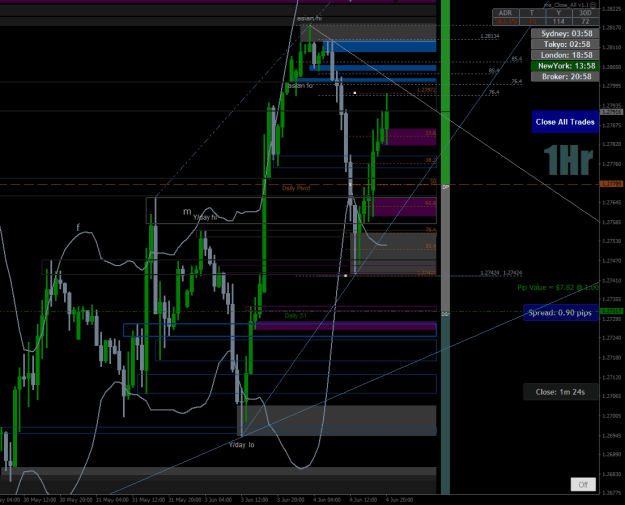625x505 pixels.
Task: Click the ADR table Y header cell
Action: 558,13
